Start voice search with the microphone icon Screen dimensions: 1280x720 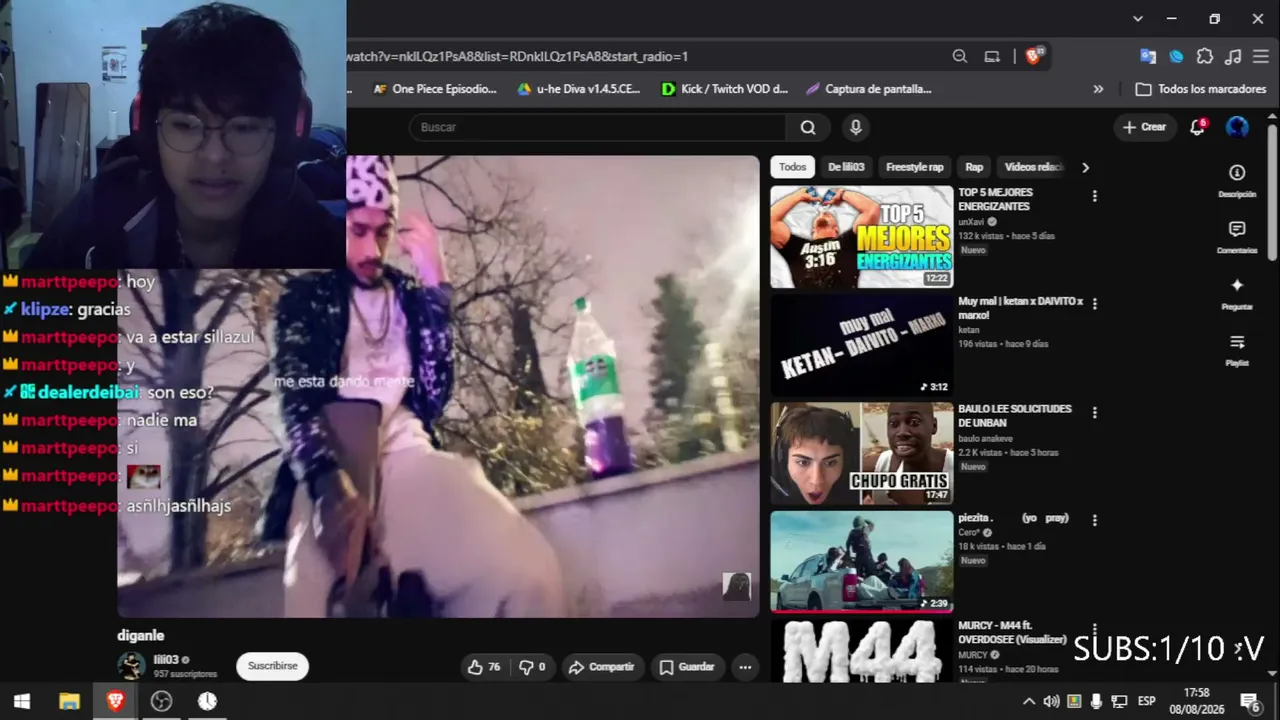point(855,127)
